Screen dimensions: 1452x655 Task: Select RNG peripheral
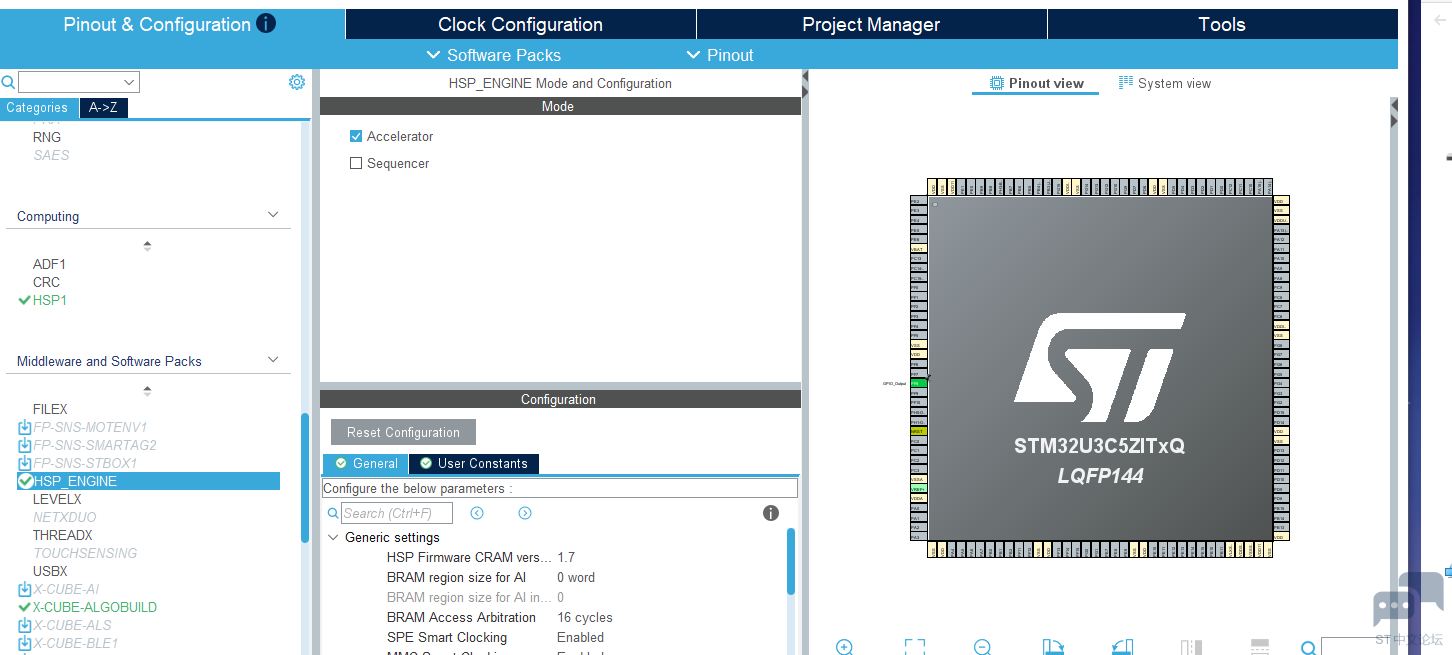click(x=47, y=137)
